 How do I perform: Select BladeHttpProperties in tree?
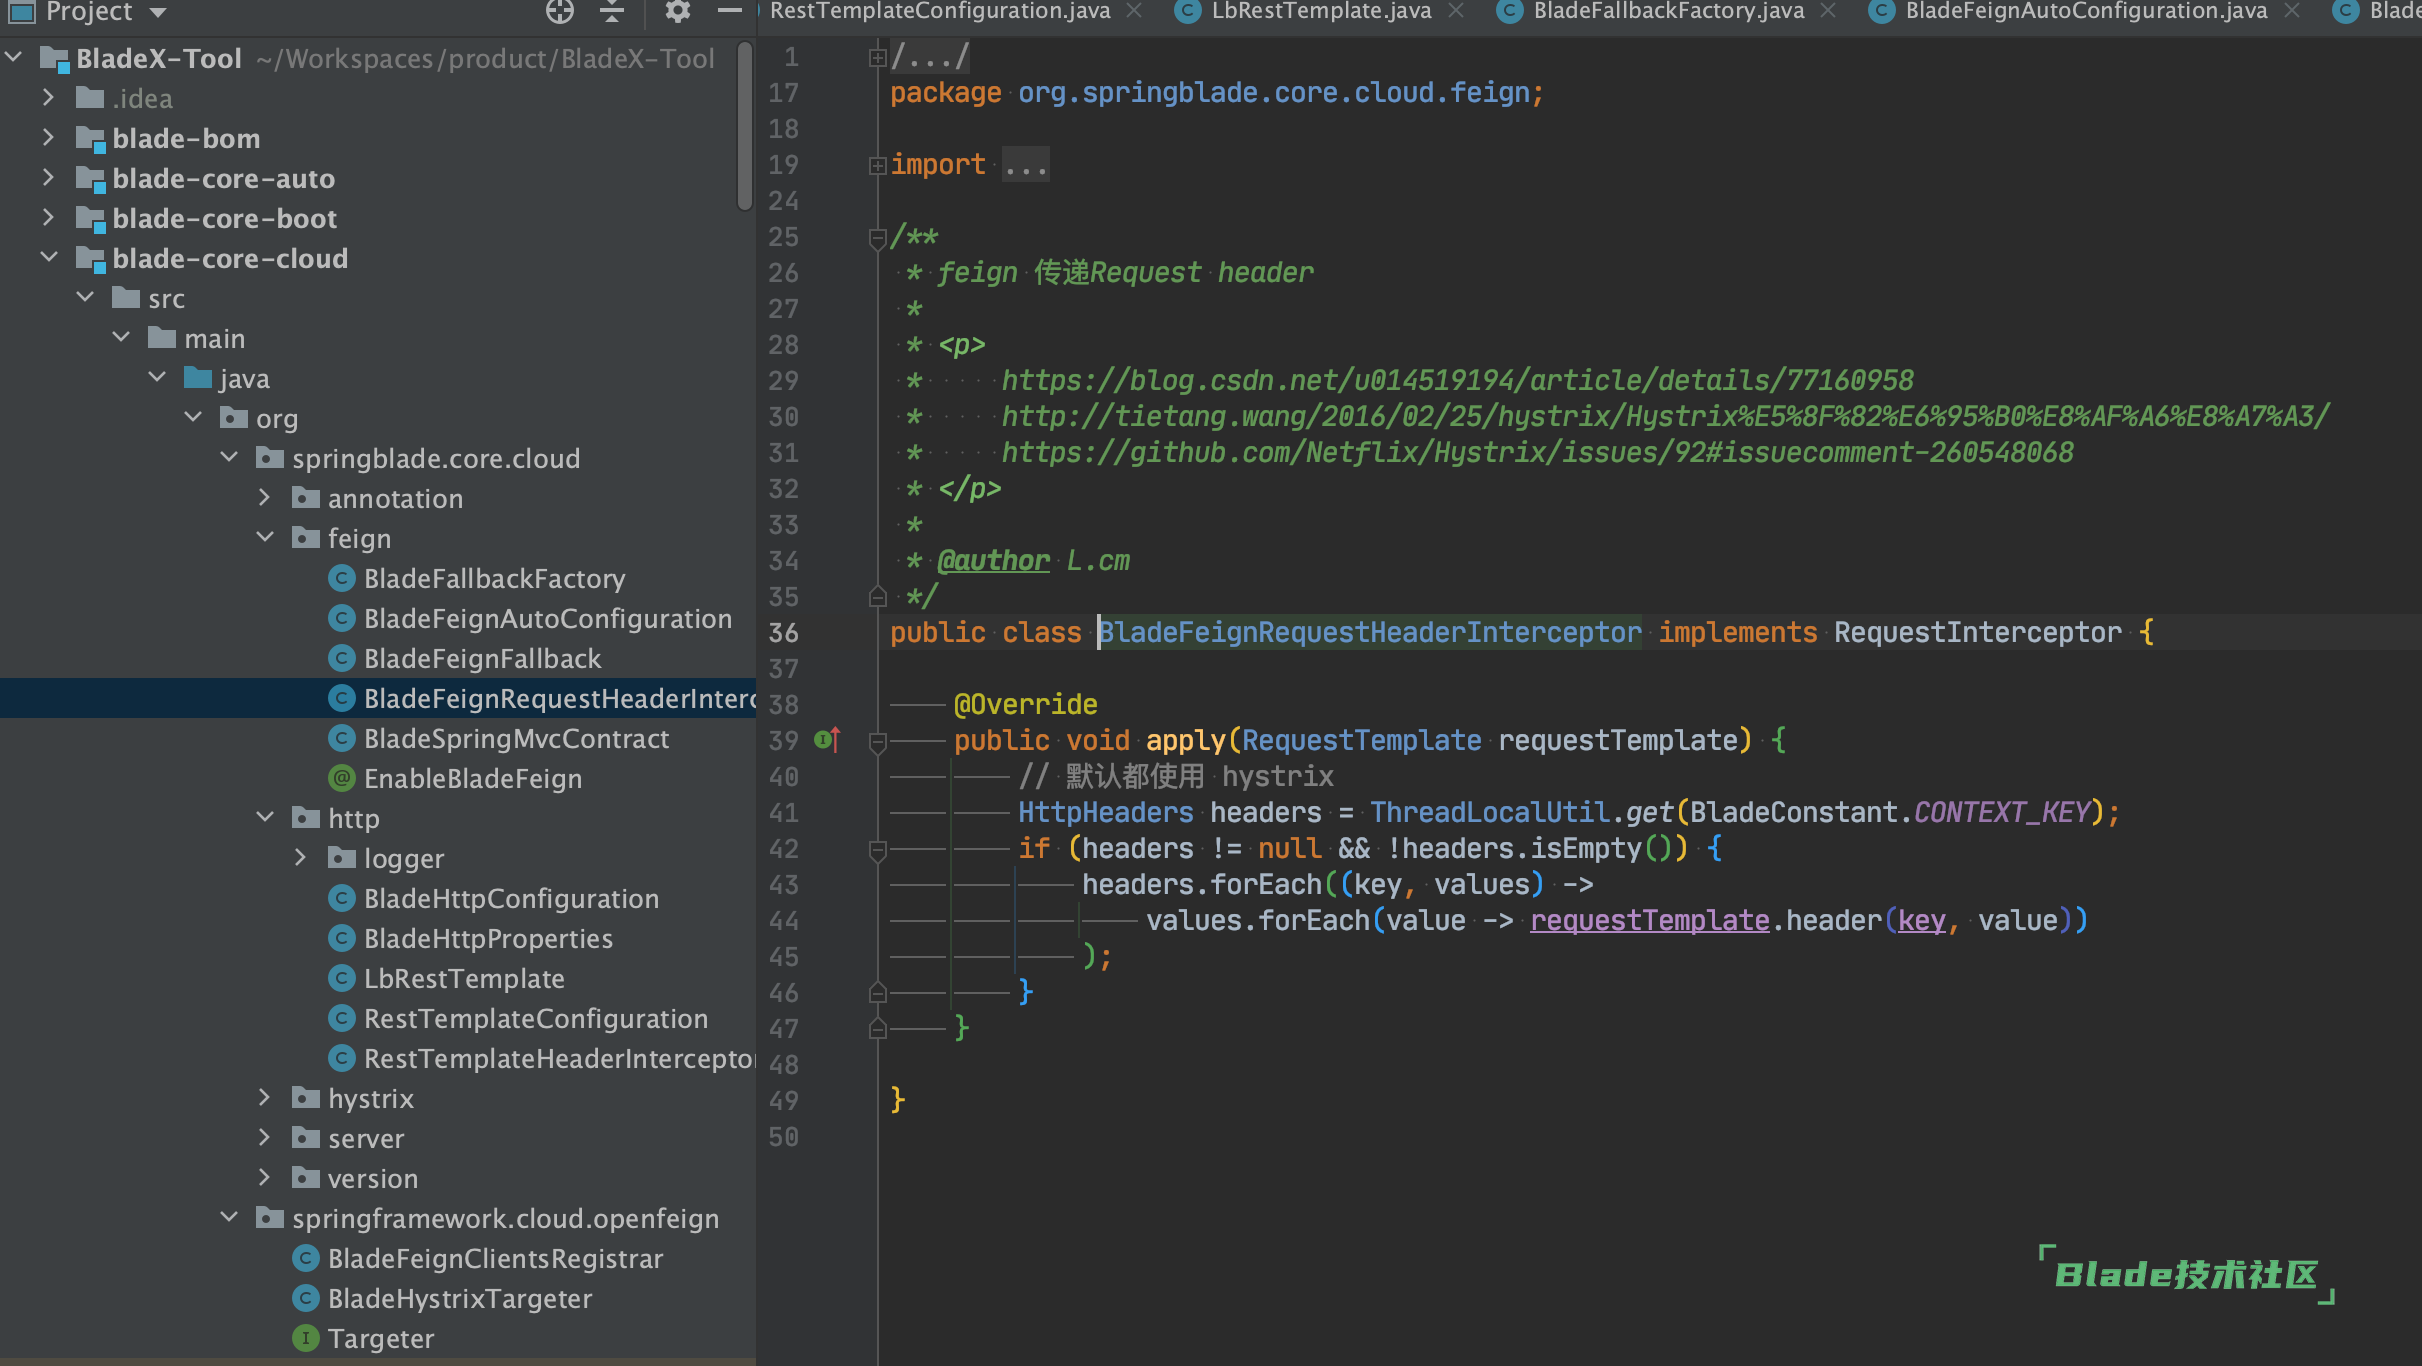point(488,938)
